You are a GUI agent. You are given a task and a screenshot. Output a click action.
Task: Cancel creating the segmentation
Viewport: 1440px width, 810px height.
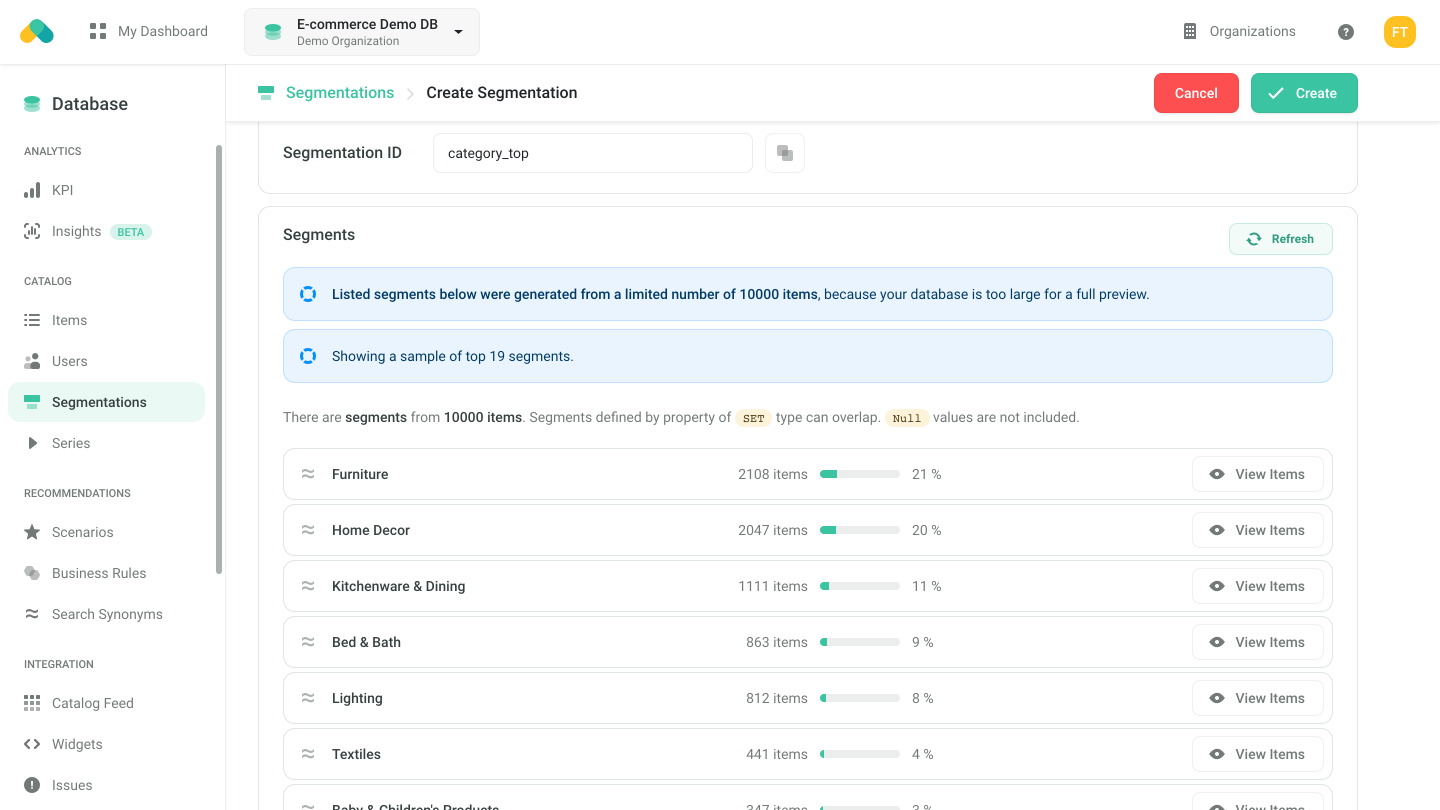click(1196, 93)
